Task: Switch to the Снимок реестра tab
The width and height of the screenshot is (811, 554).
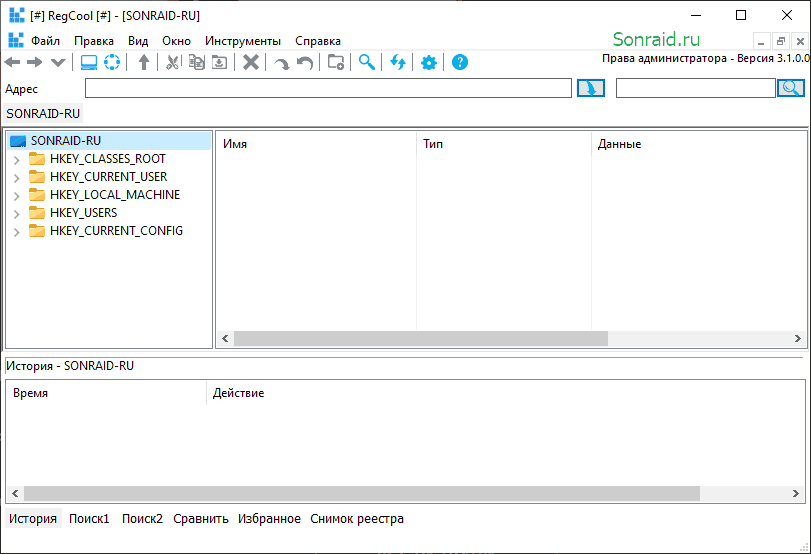Action: pos(357,518)
